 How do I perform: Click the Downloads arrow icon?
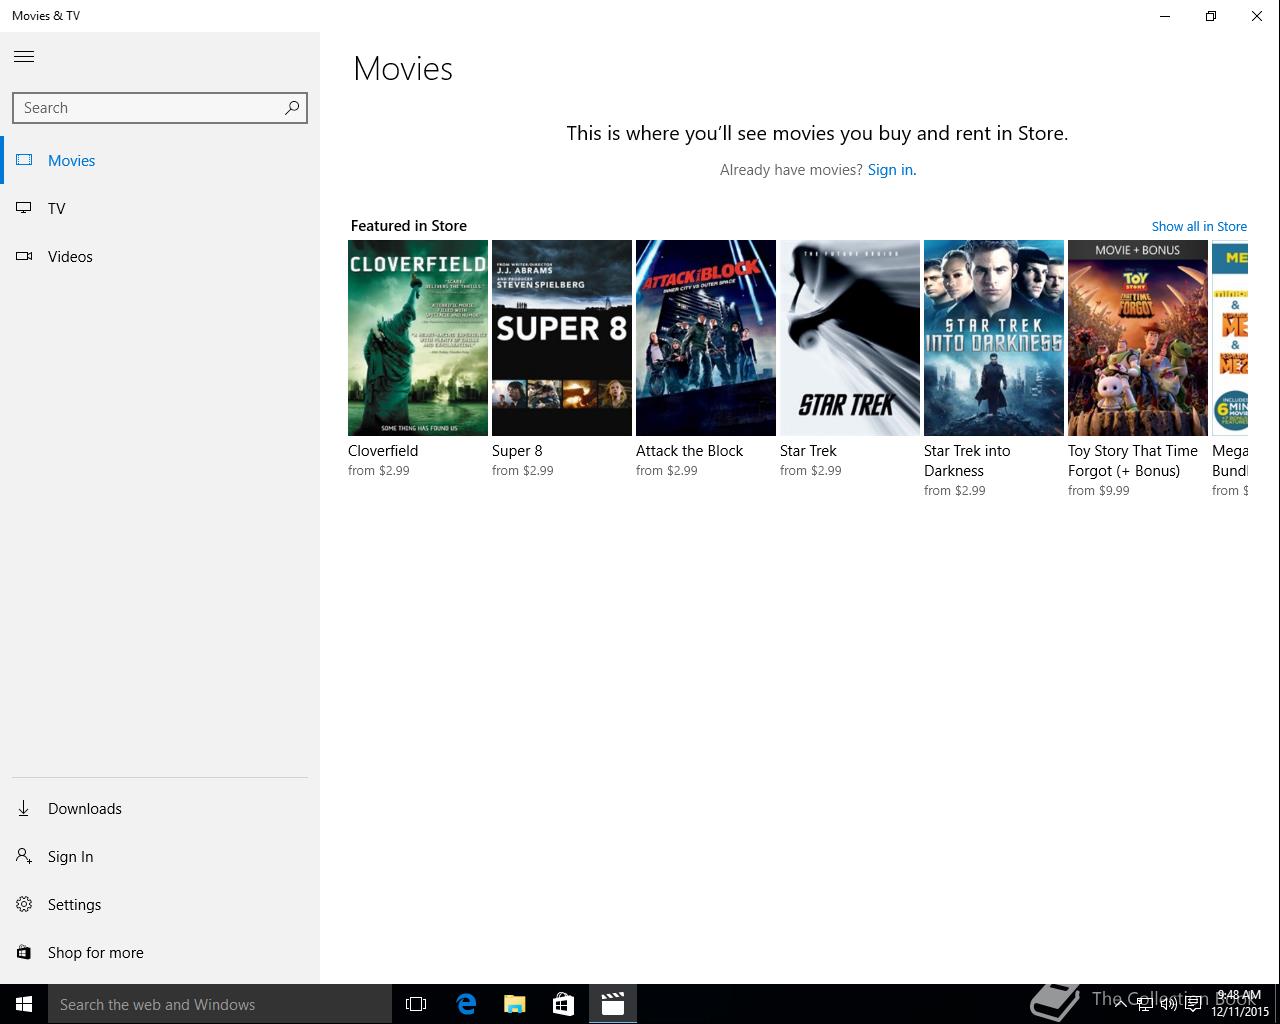tap(24, 808)
